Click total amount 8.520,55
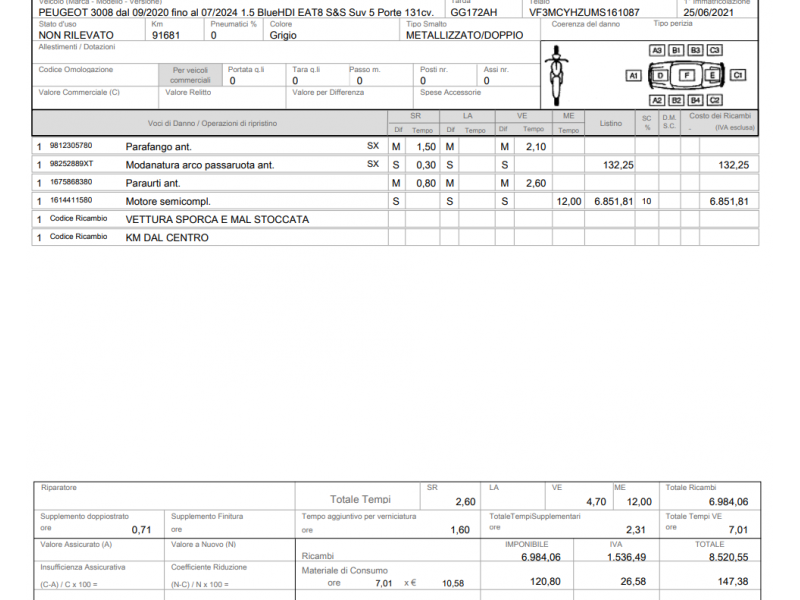This screenshot has width=800, height=600. (x=729, y=558)
